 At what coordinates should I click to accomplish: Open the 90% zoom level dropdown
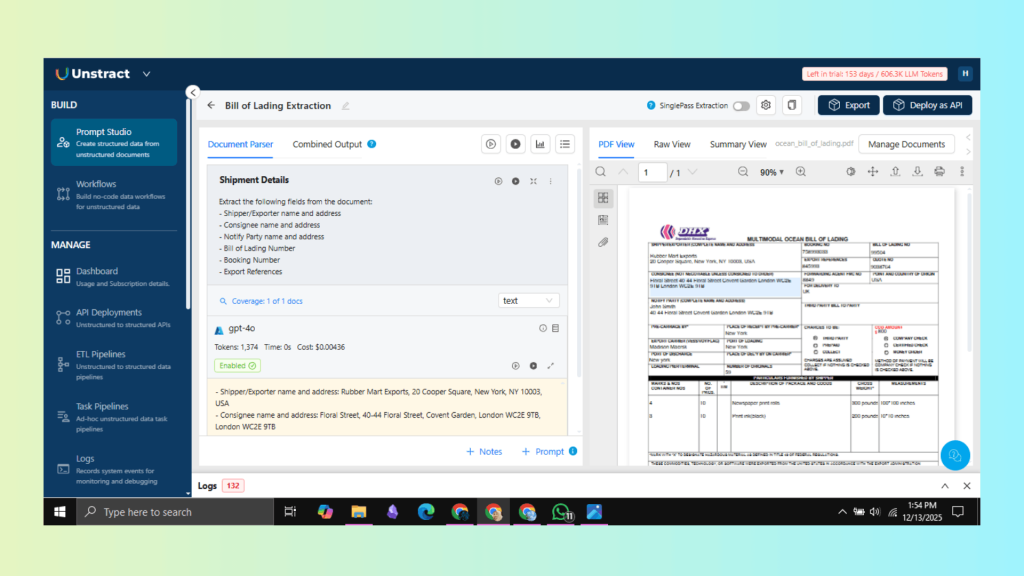[772, 172]
